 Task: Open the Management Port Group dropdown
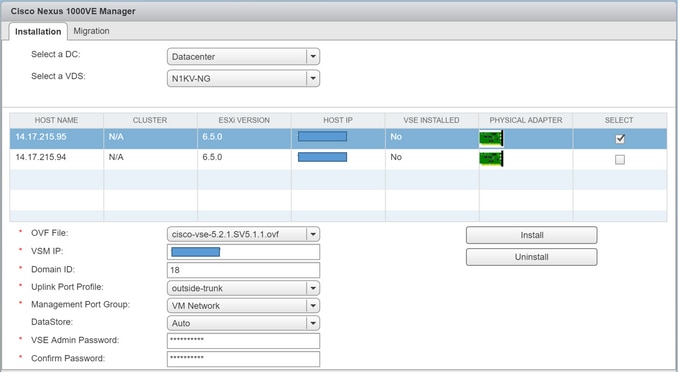click(x=243, y=305)
